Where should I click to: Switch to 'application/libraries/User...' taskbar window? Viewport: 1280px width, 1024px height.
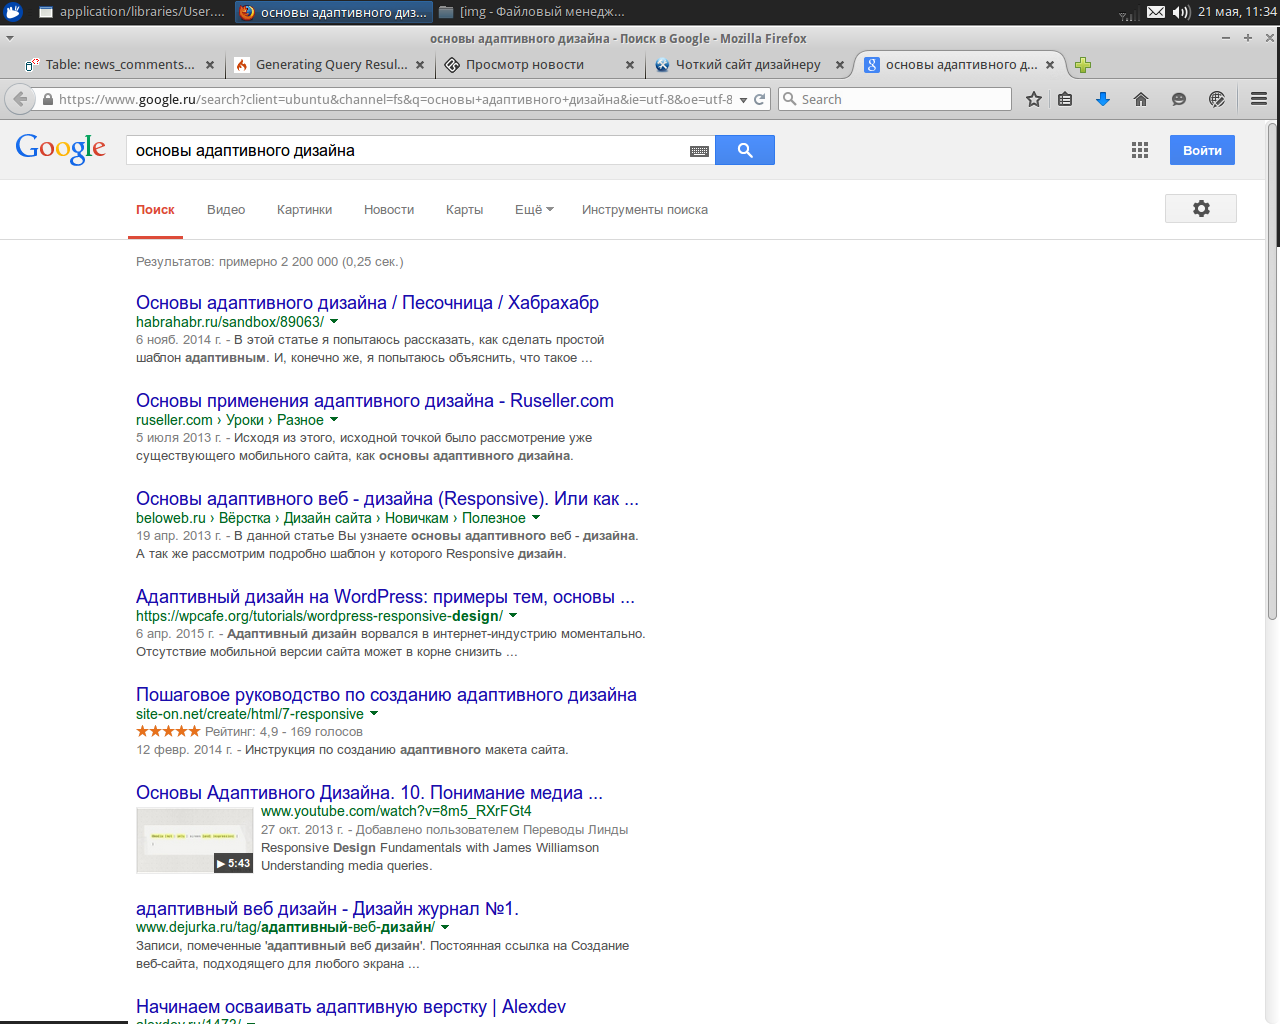coord(130,12)
